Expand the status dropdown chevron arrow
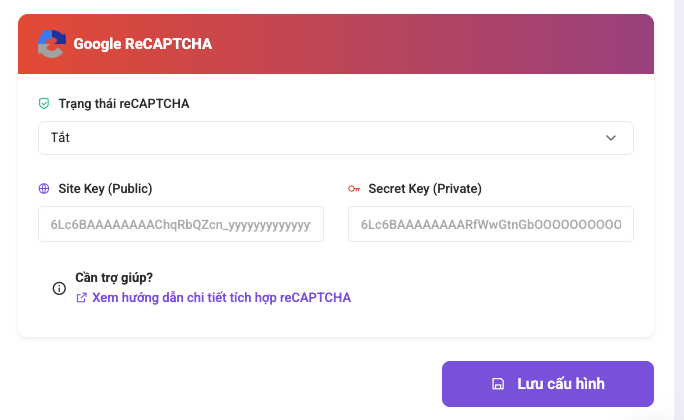The width and height of the screenshot is (684, 420). pyautogui.click(x=611, y=138)
